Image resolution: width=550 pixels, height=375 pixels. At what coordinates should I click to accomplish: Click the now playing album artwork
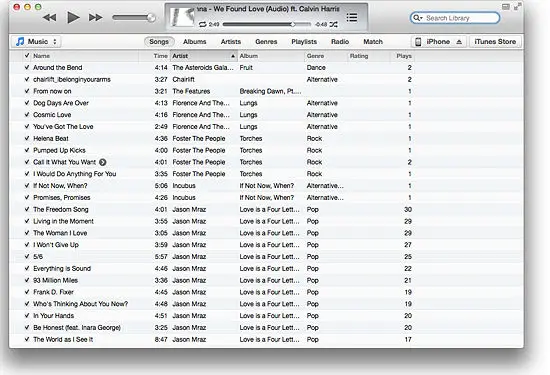(x=182, y=17)
